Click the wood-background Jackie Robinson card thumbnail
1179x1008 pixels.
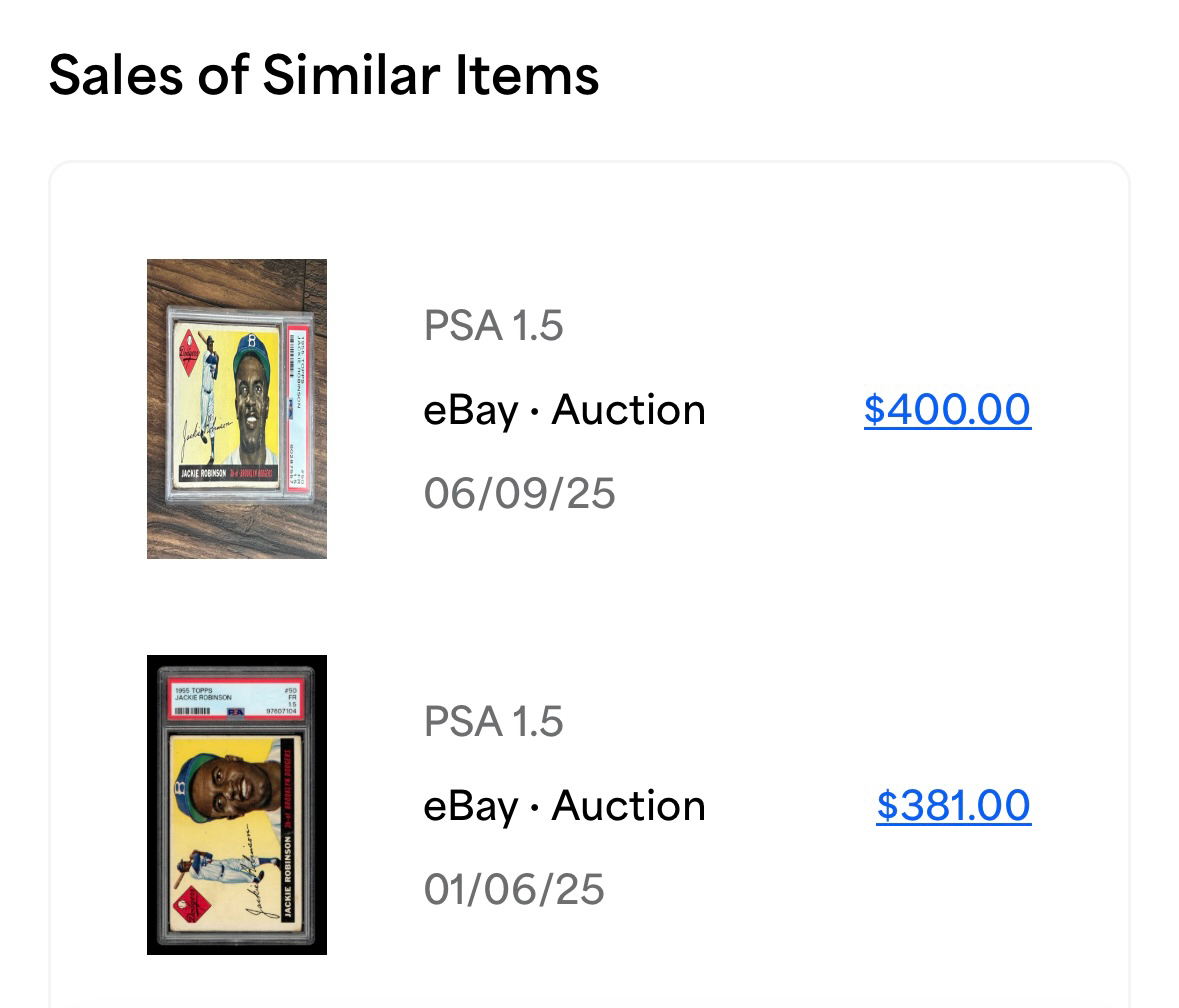pyautogui.click(x=237, y=409)
